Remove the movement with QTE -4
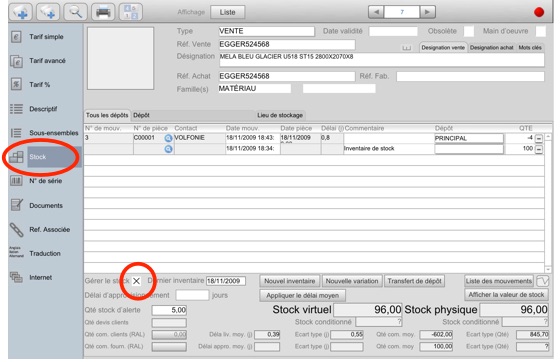Viewport: 560px width, 362px height. (539, 138)
